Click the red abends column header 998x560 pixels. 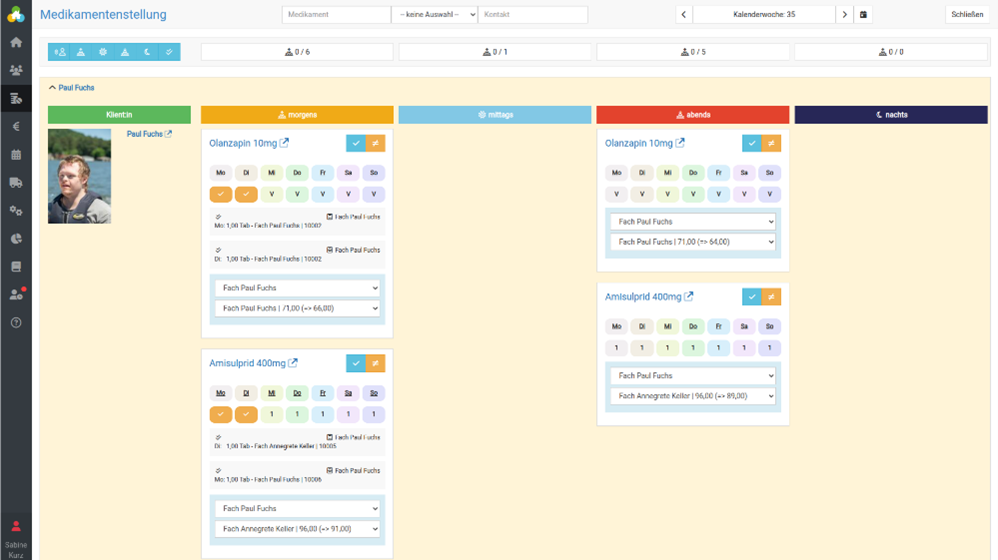693,115
